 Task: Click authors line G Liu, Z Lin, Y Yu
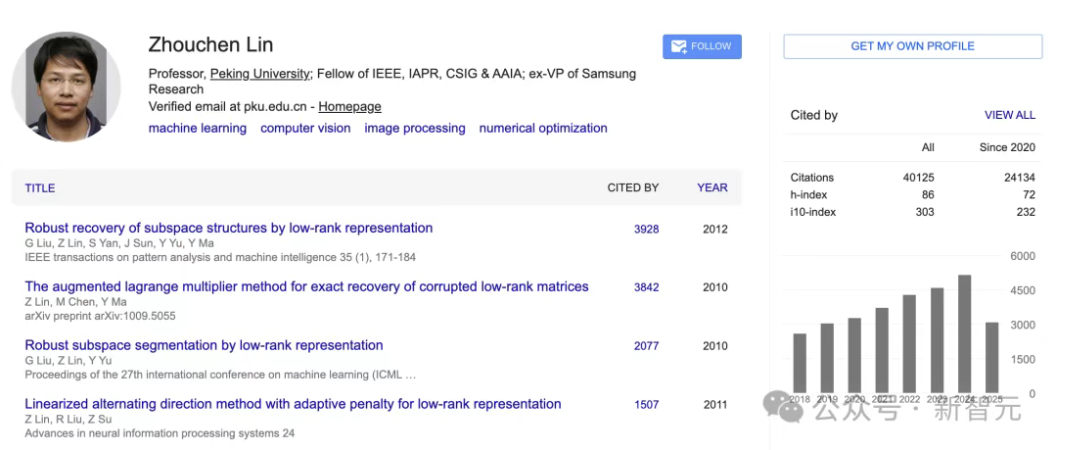coord(68,361)
